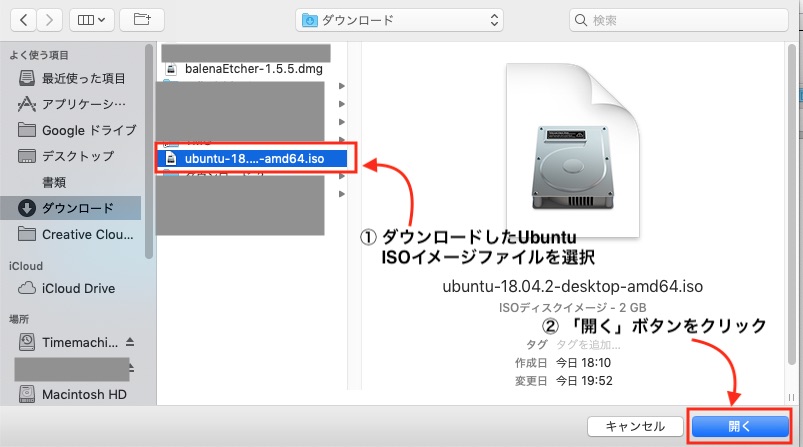
Task: Open 書類 in sidebar
Action: [54, 182]
